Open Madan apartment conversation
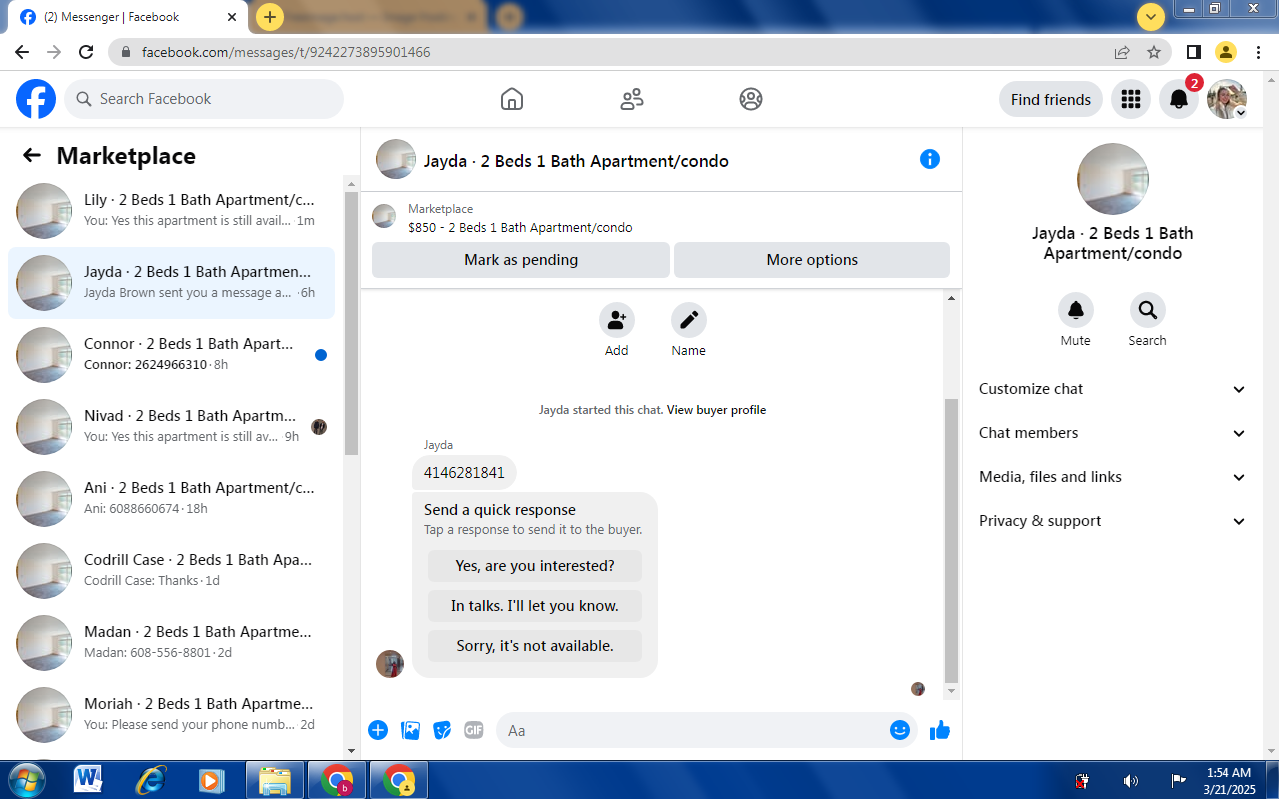The width and height of the screenshot is (1279, 799). [x=172, y=643]
